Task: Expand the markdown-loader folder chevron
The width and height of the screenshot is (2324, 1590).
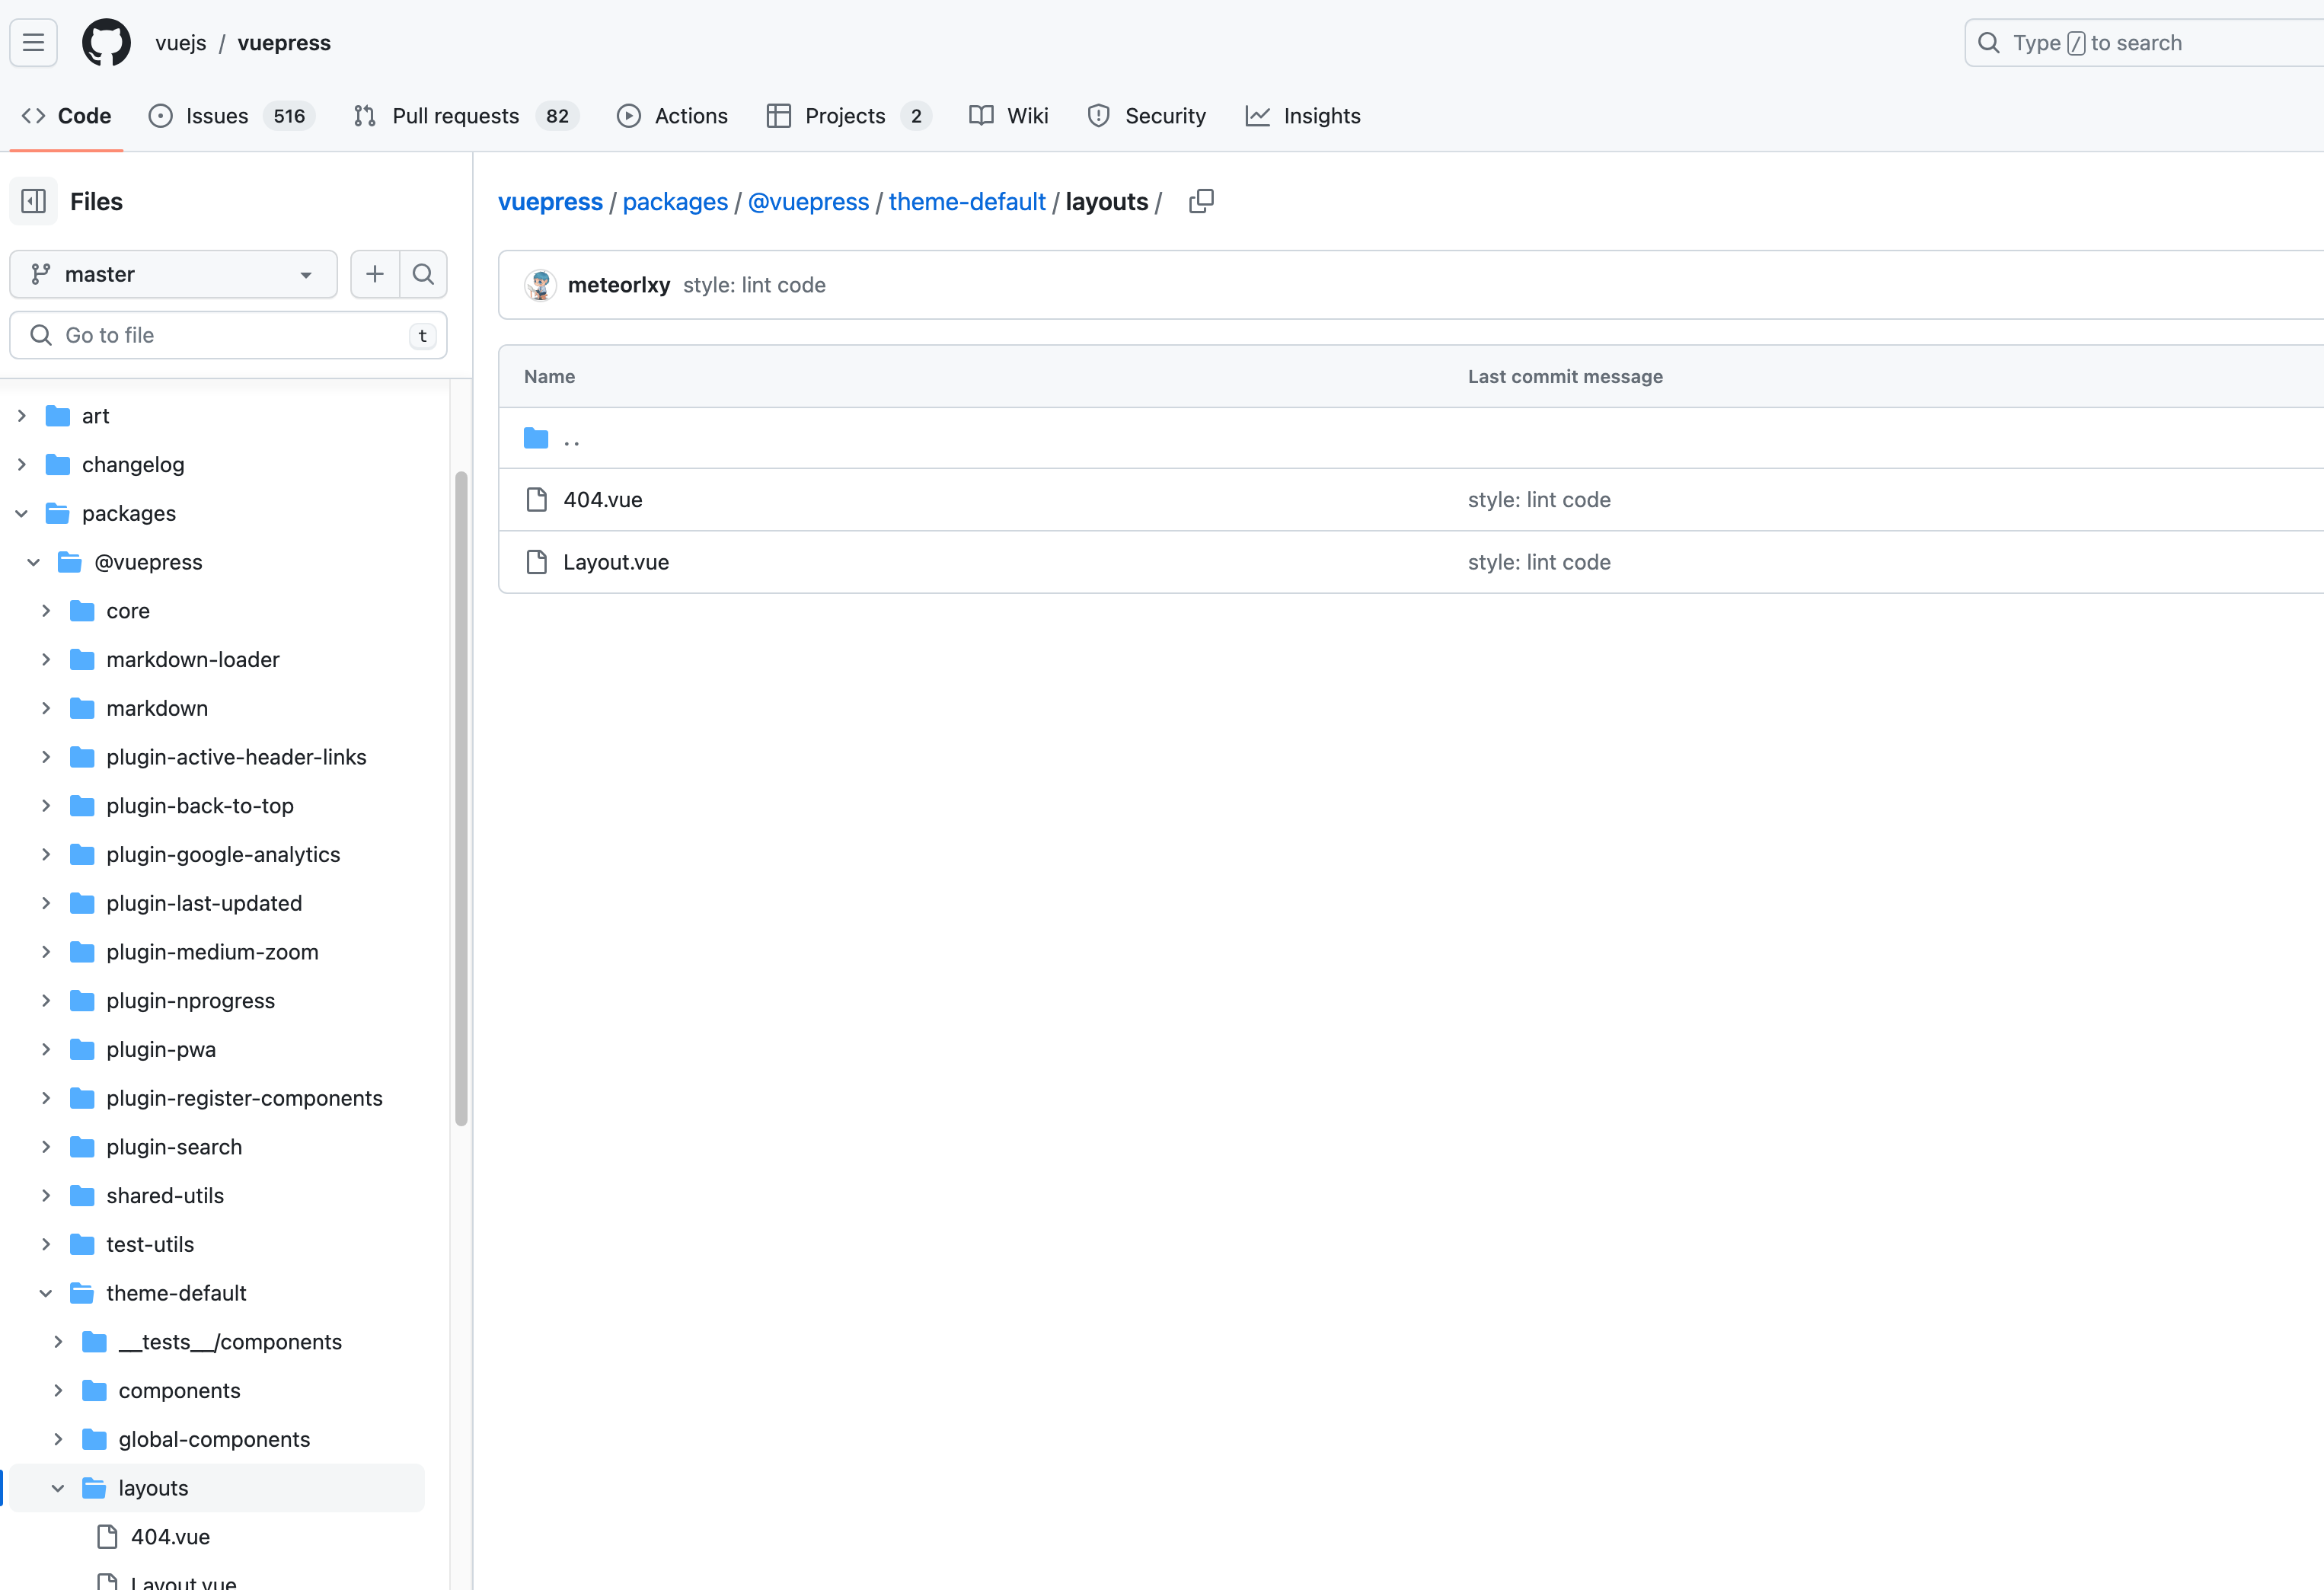Action: pyautogui.click(x=45, y=659)
